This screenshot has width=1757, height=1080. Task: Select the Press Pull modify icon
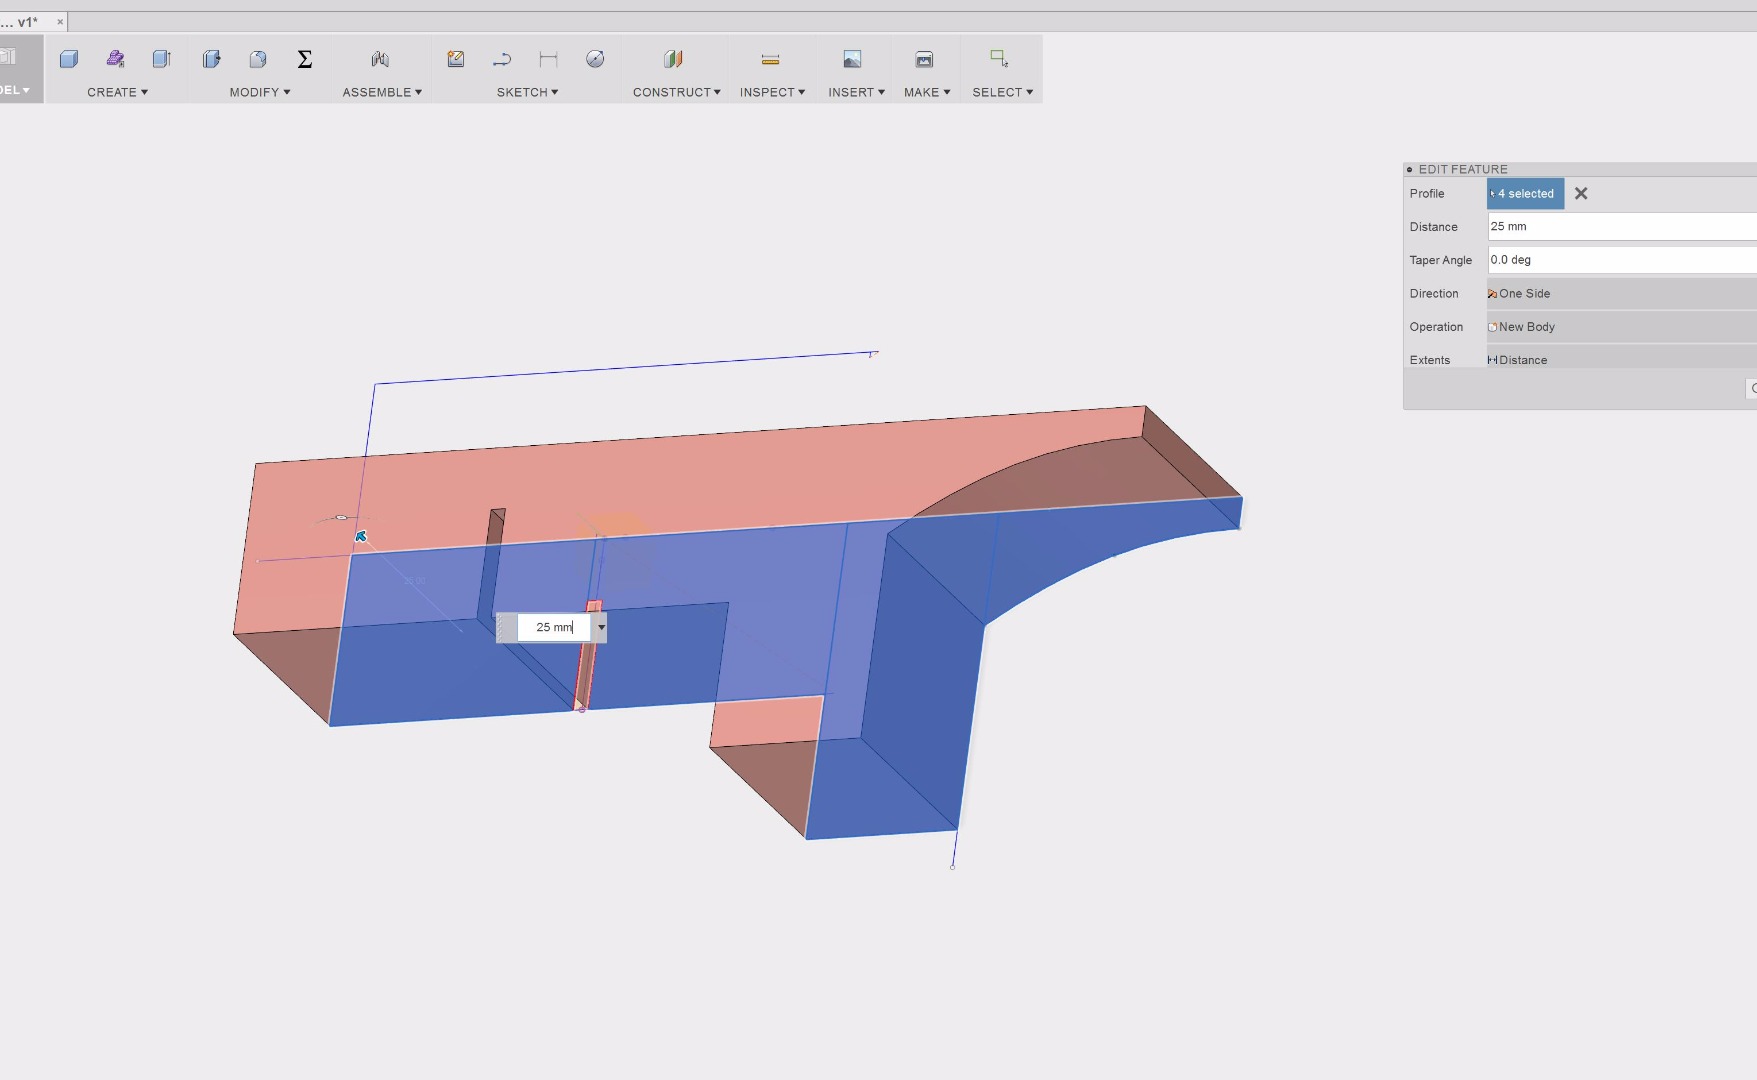point(211,59)
